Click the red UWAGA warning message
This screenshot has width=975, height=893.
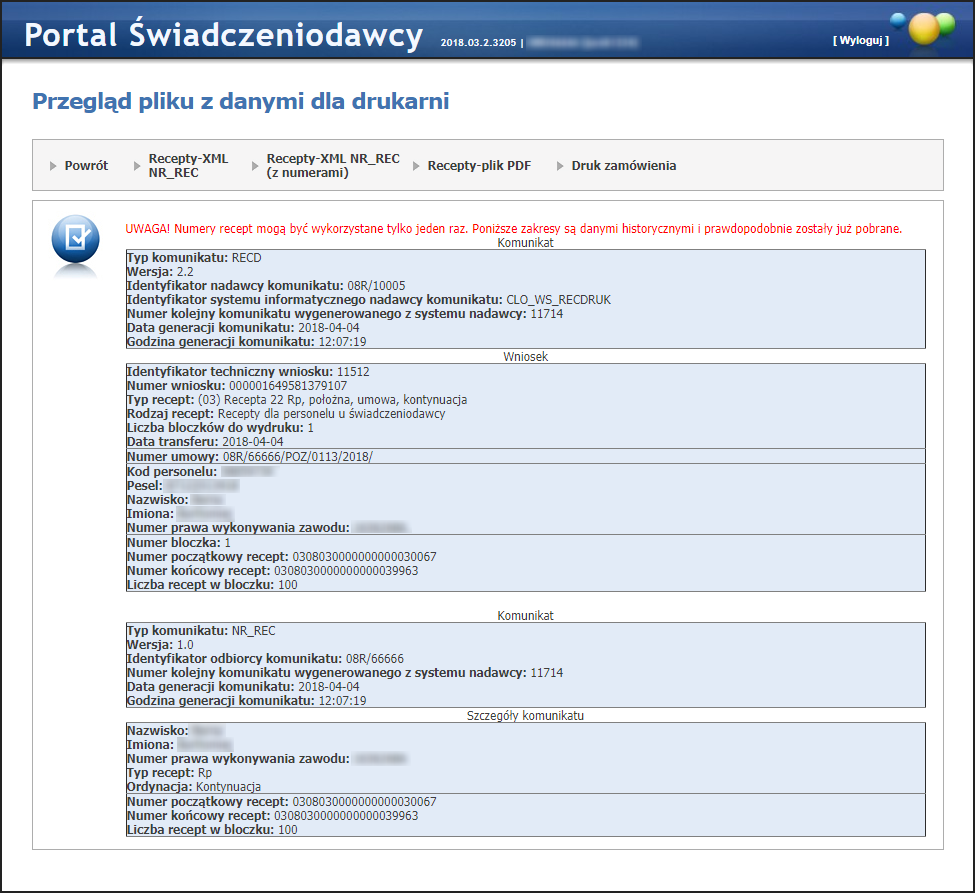(x=513, y=229)
